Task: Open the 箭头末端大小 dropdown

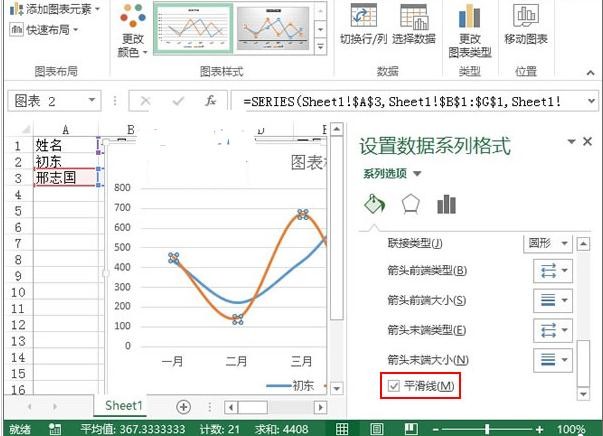Action: [x=553, y=360]
